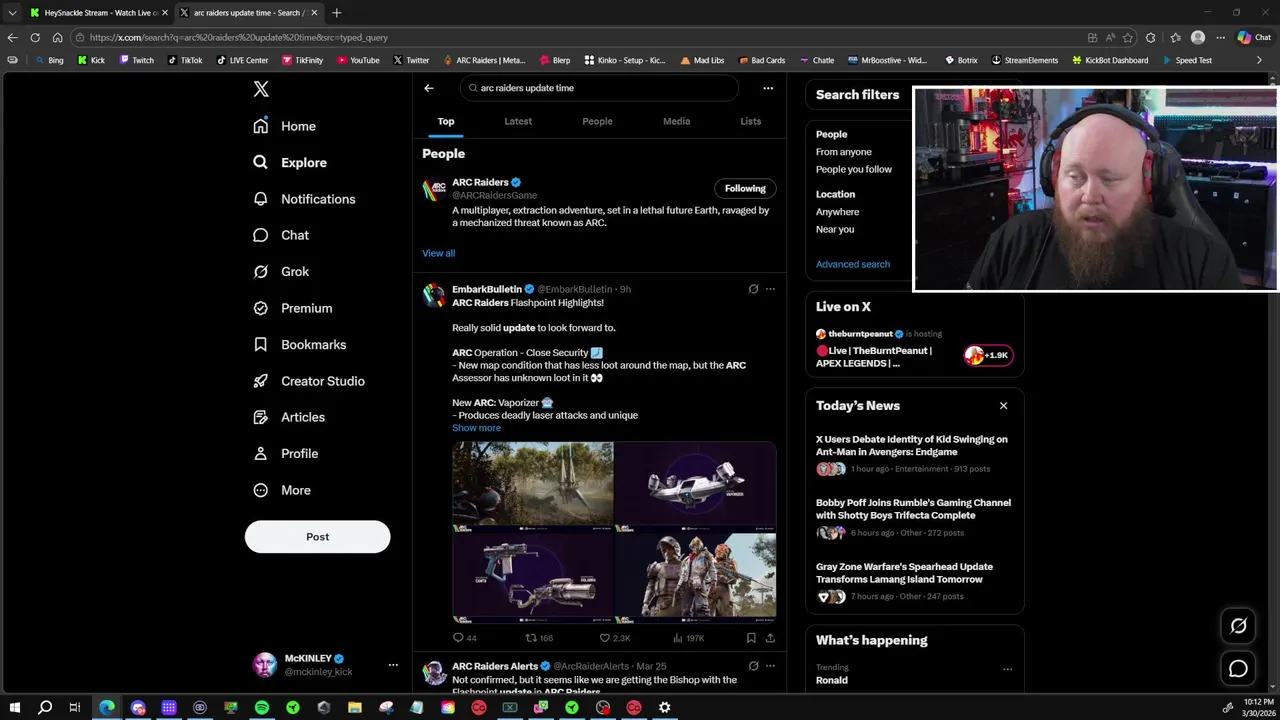Switch to the Lists tab
This screenshot has height=720, width=1280.
click(x=750, y=121)
